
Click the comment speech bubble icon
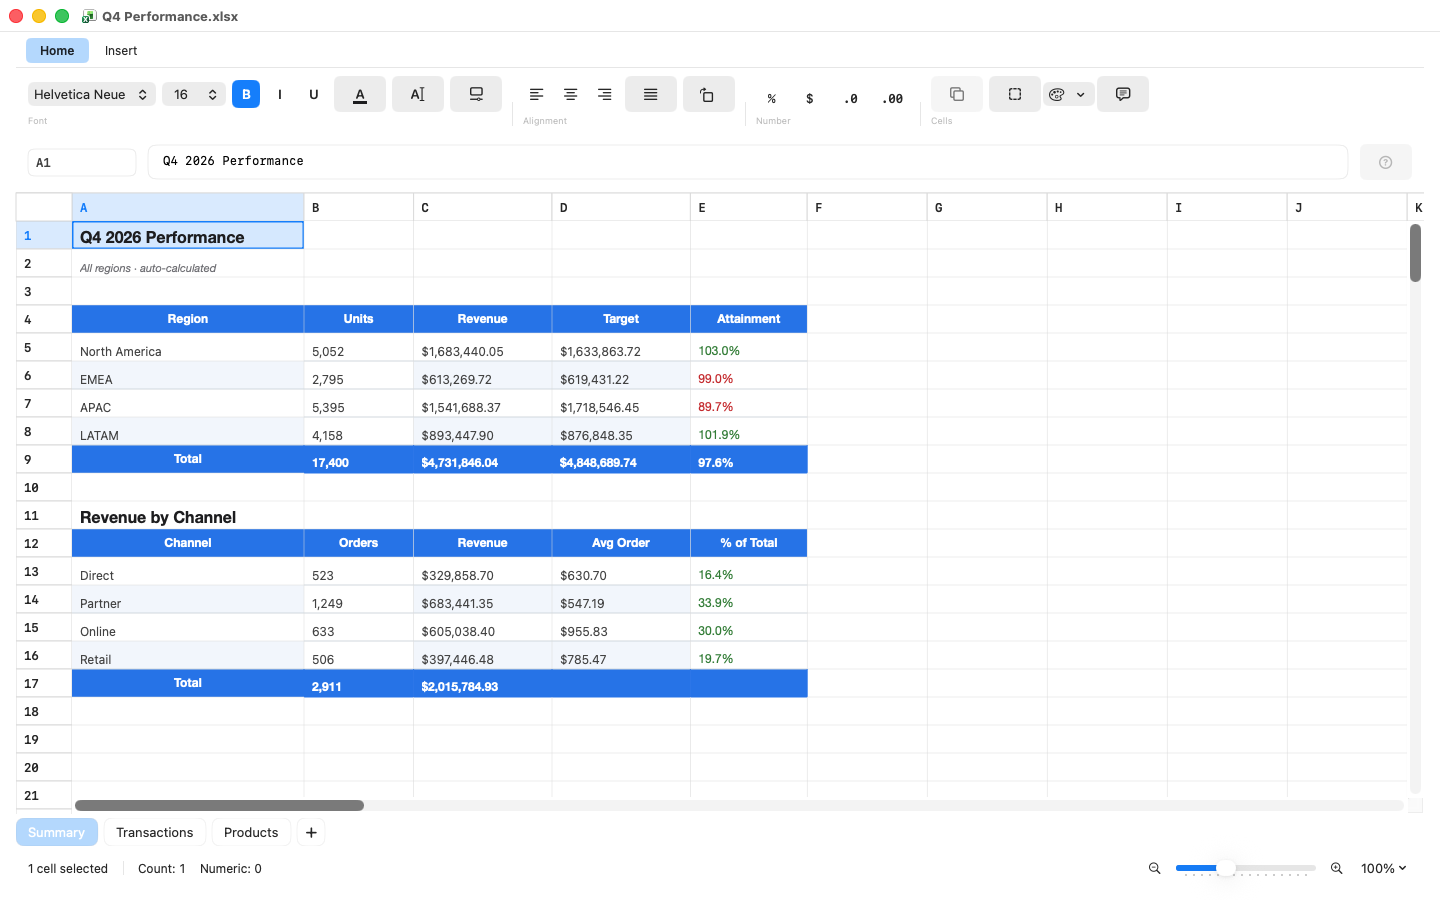click(x=1123, y=94)
